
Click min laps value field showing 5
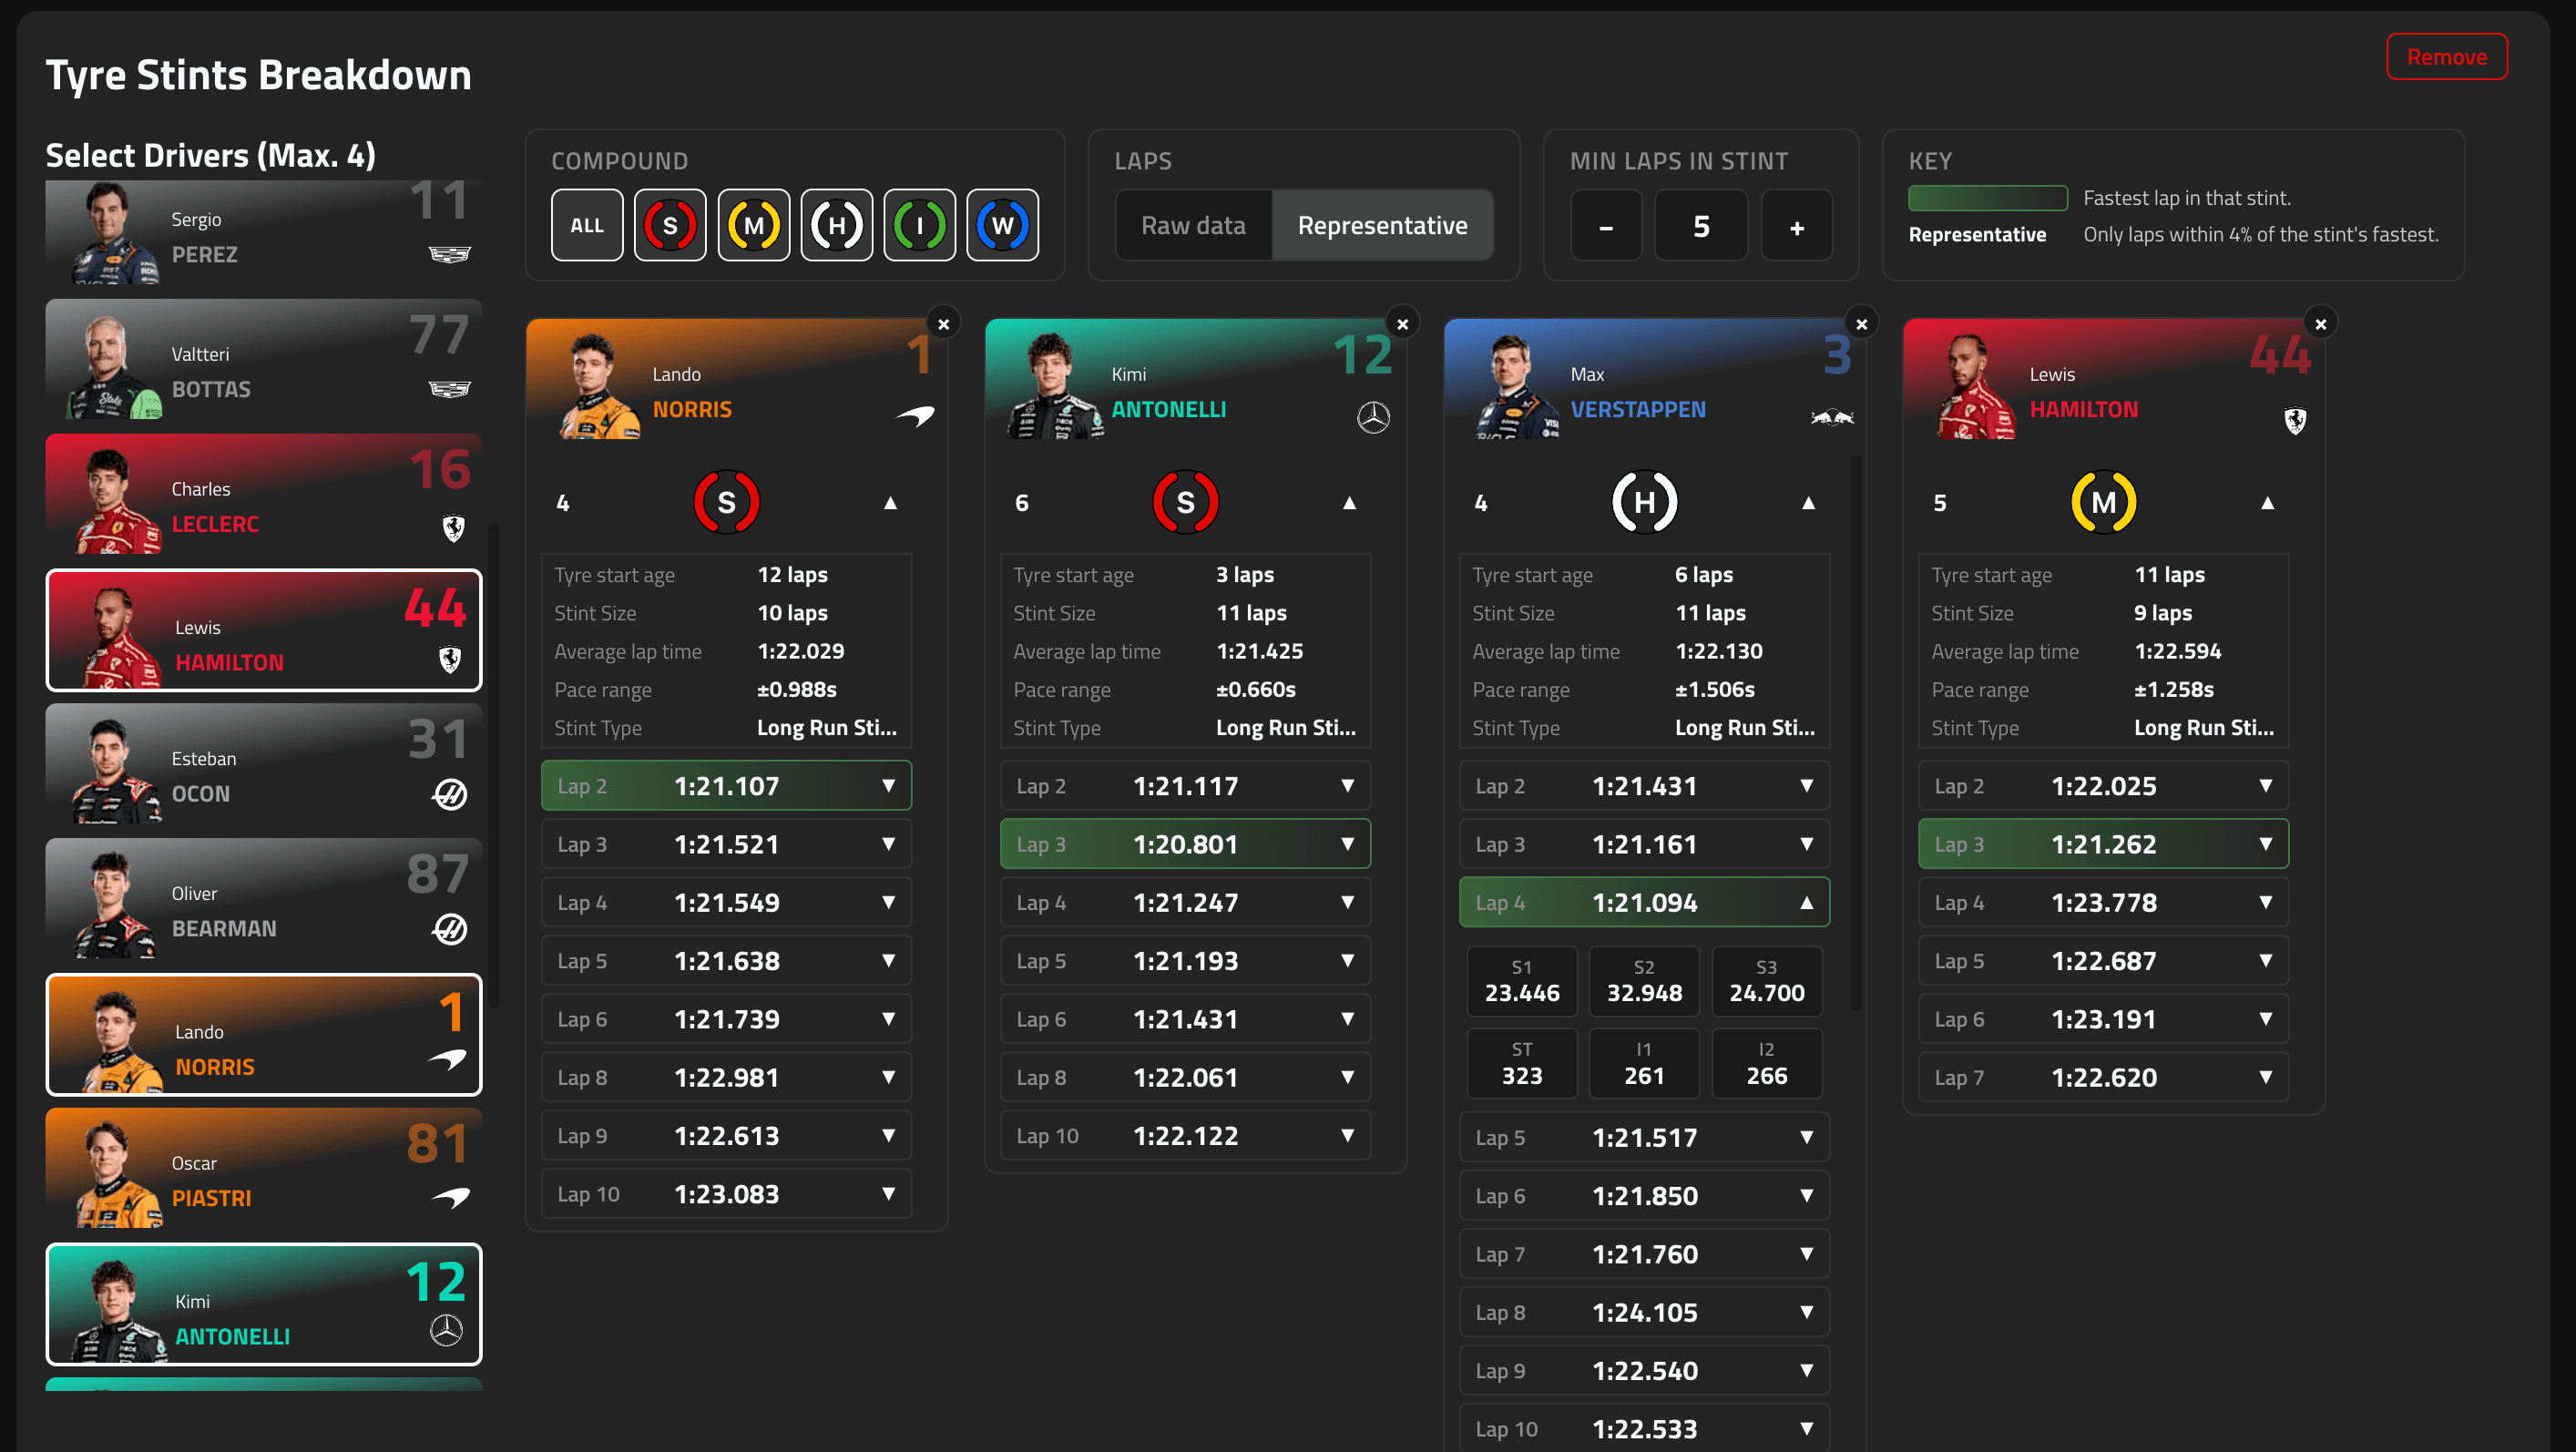pyautogui.click(x=1701, y=226)
